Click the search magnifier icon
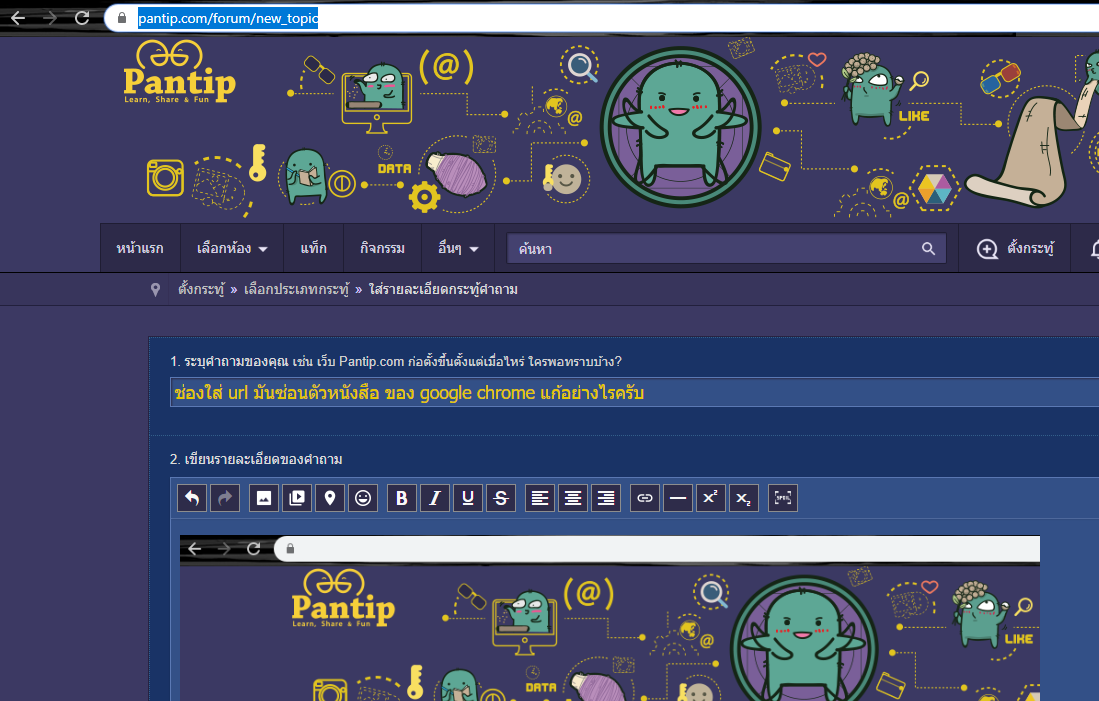The height and width of the screenshot is (701, 1099). (929, 249)
